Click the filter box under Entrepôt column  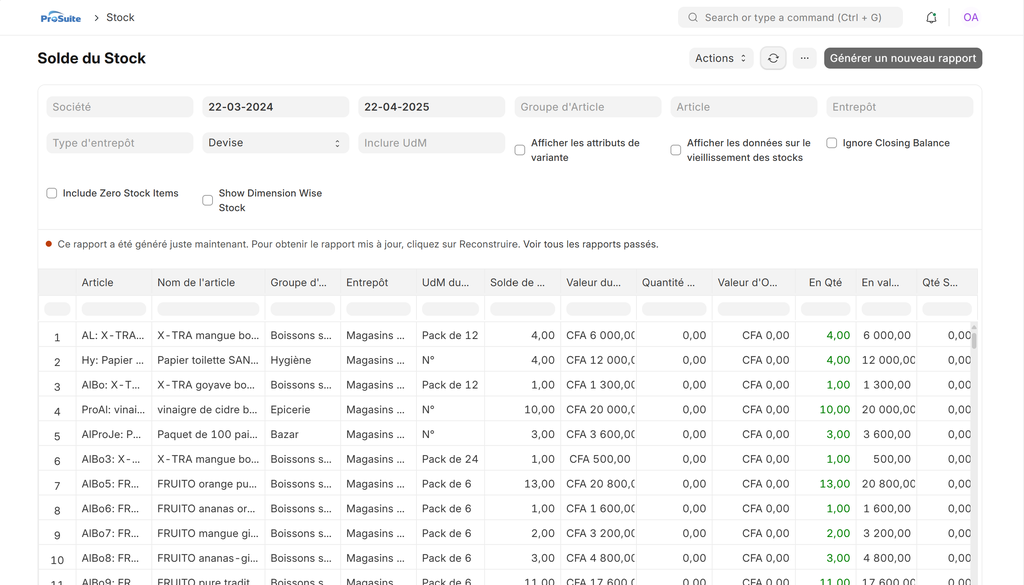click(378, 309)
